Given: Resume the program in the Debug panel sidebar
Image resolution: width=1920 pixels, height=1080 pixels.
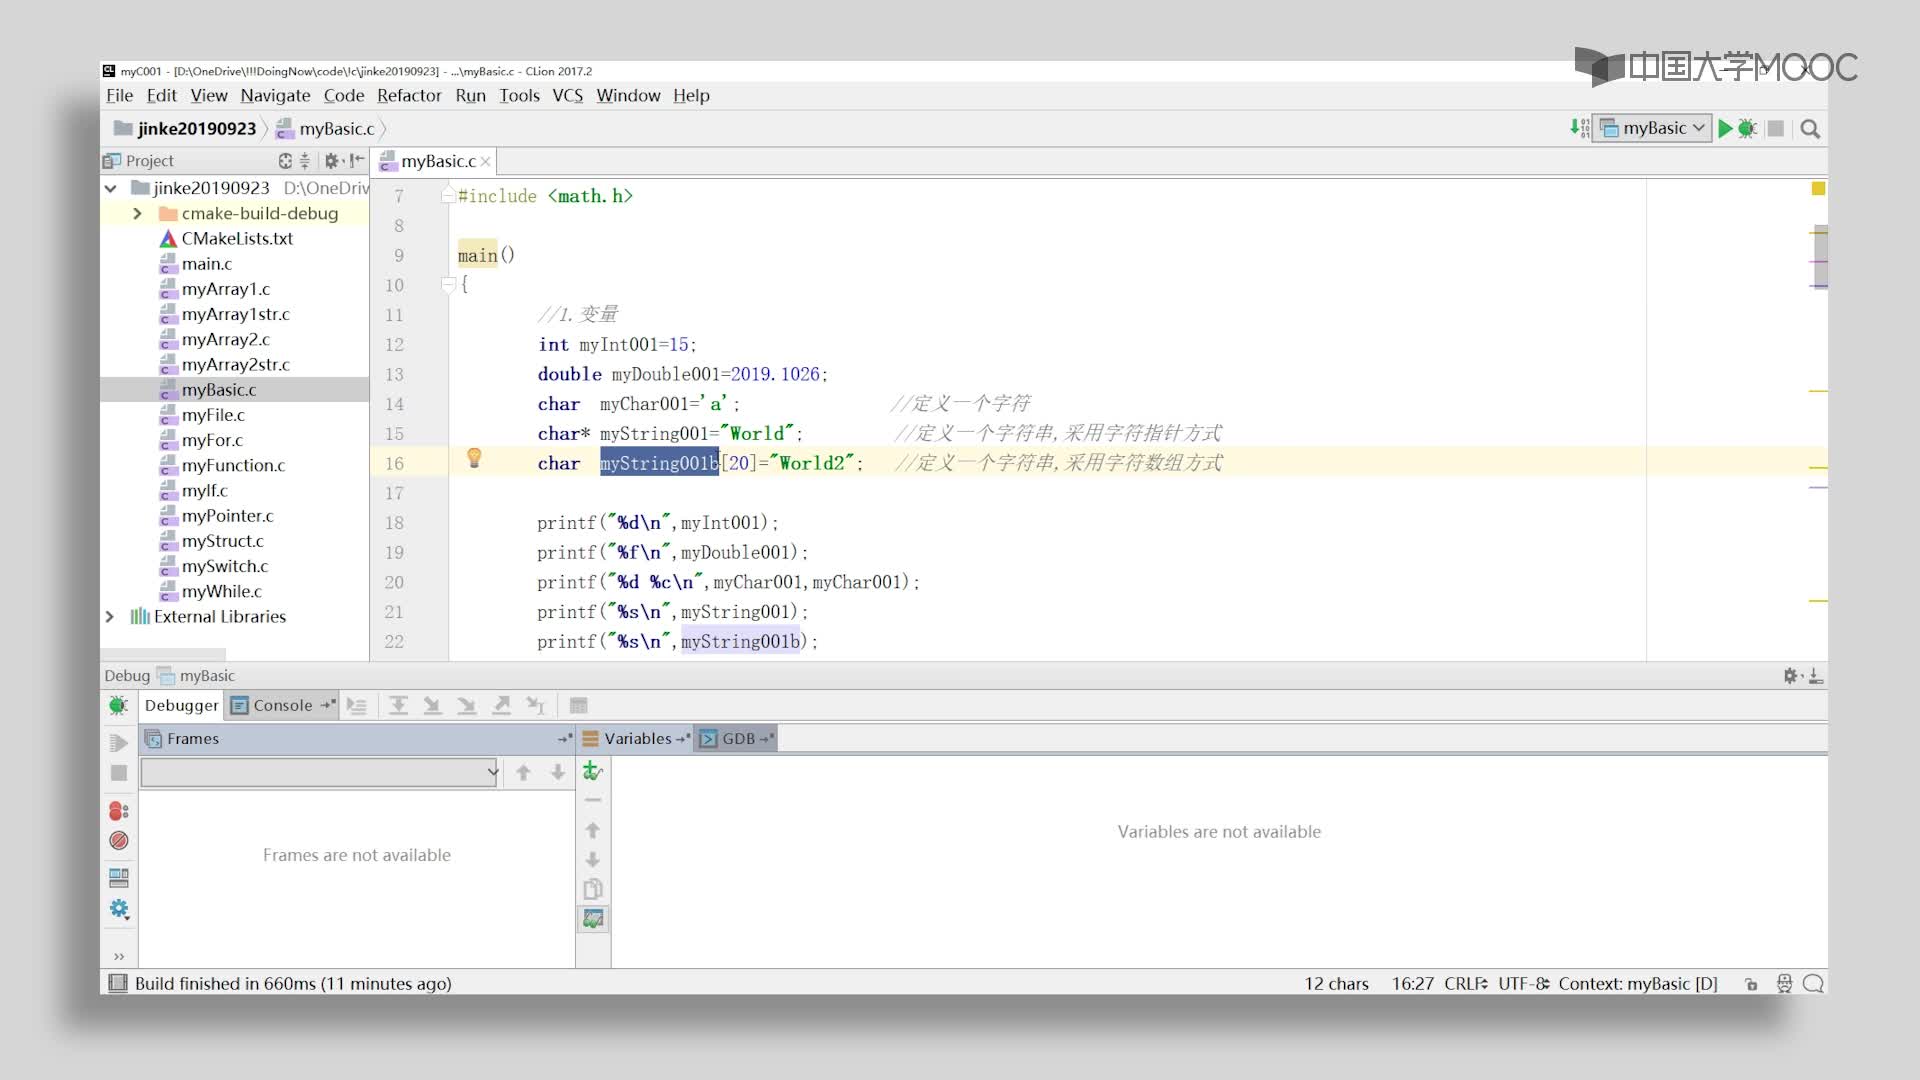Looking at the screenshot, I should (x=119, y=743).
